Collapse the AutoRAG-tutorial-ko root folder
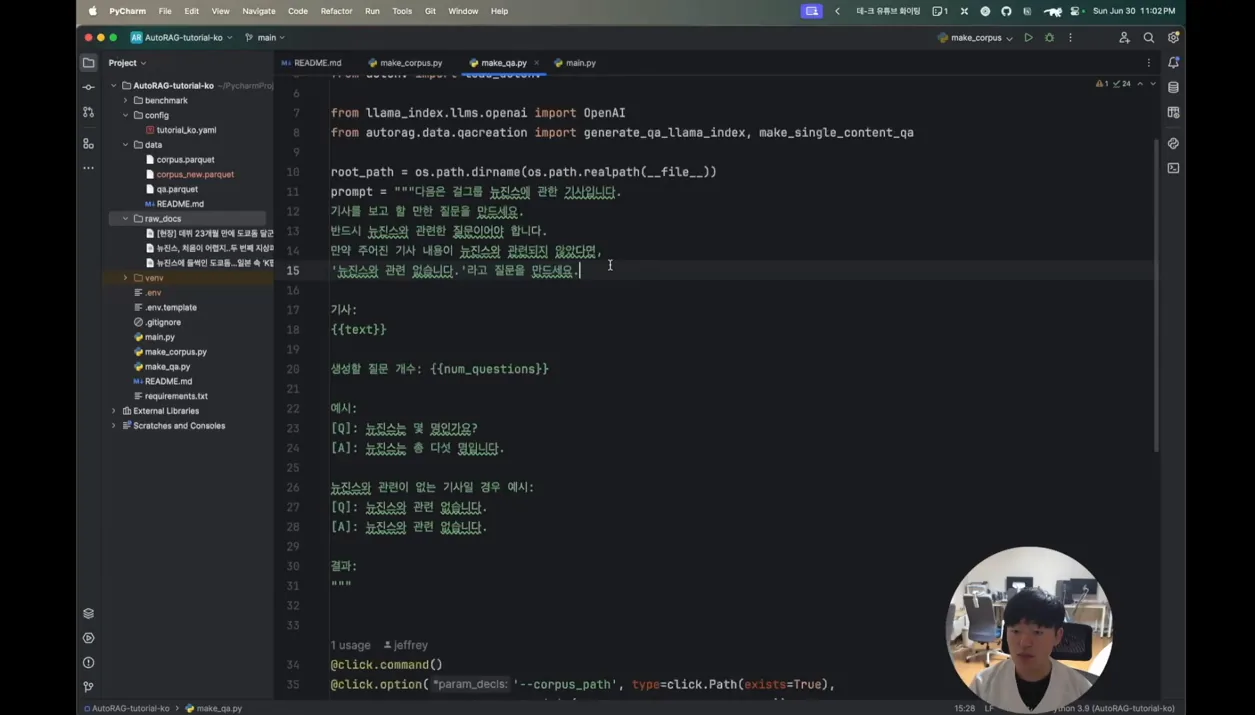 pos(114,86)
